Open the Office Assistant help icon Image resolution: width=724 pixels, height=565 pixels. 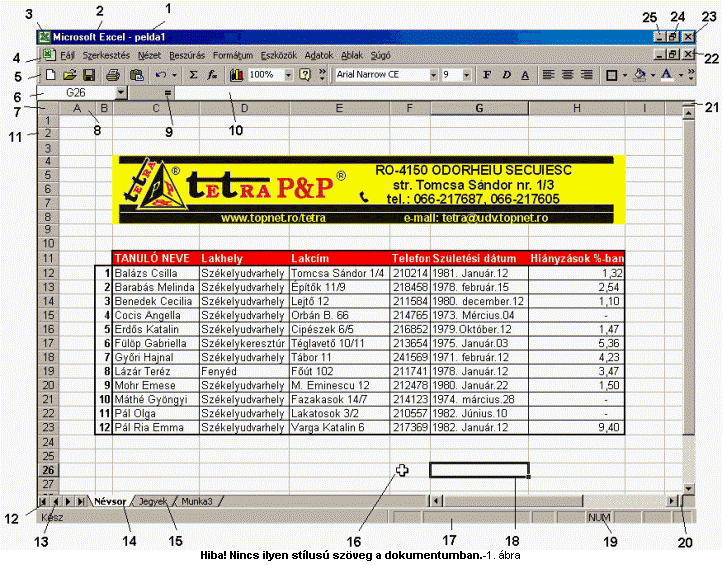(305, 75)
